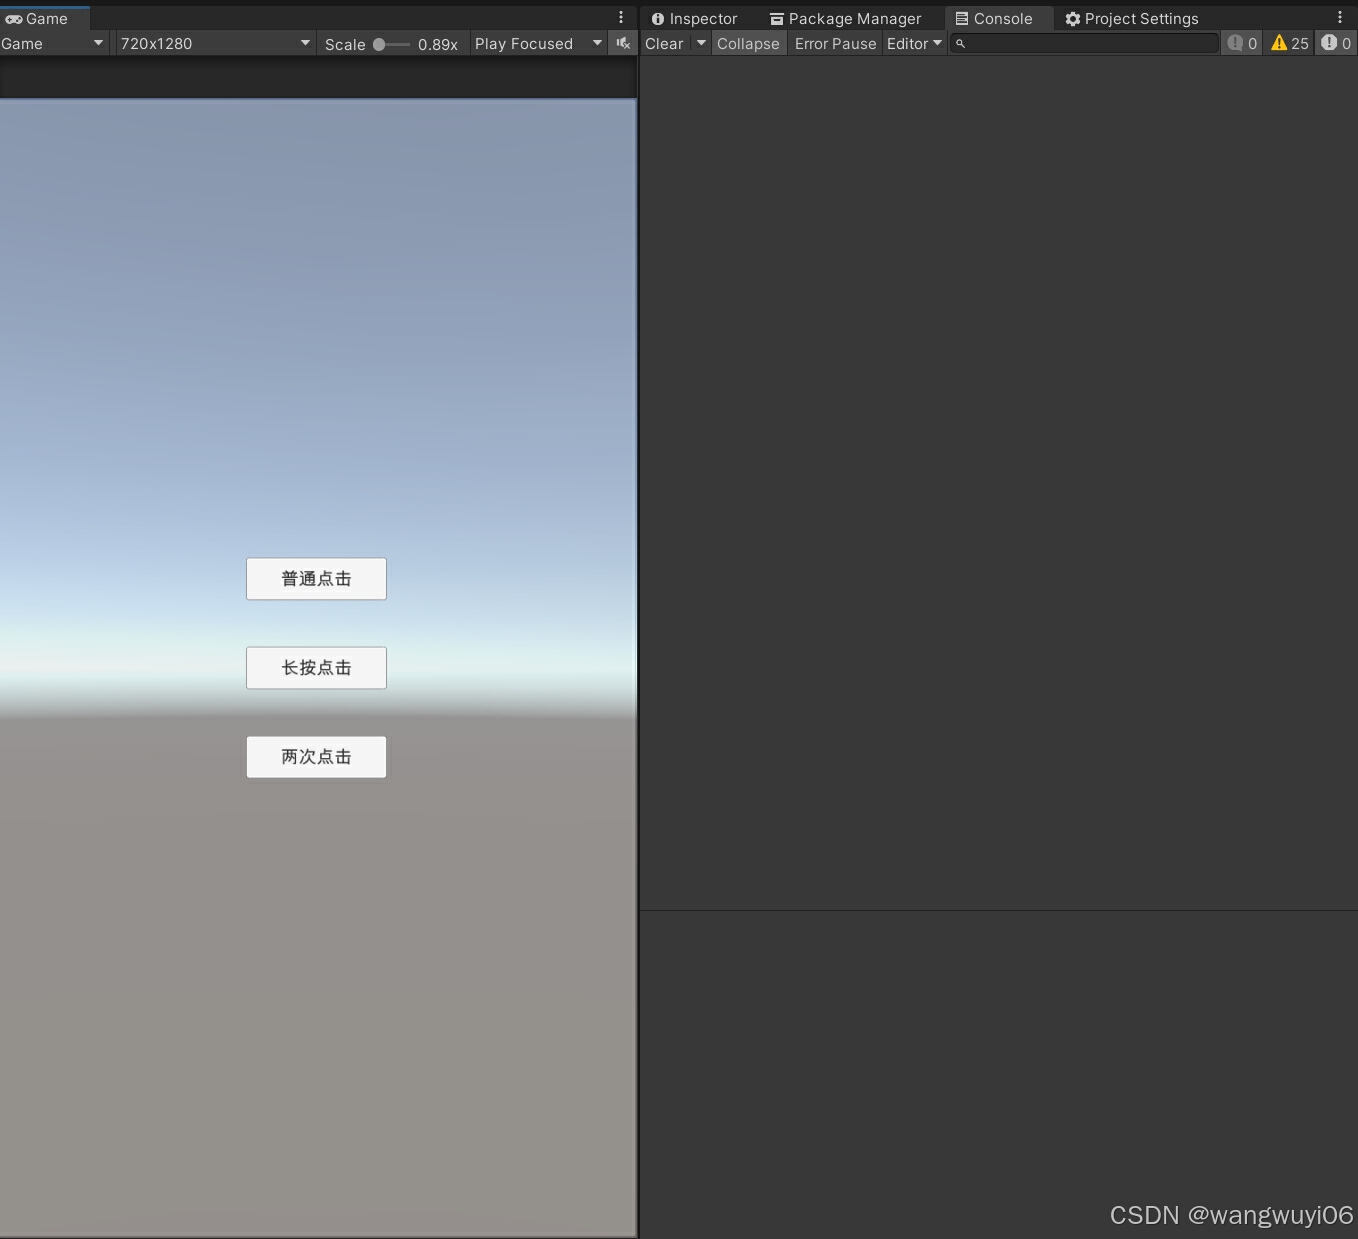Toggle the mute audio icon in Game view

pyautogui.click(x=622, y=43)
